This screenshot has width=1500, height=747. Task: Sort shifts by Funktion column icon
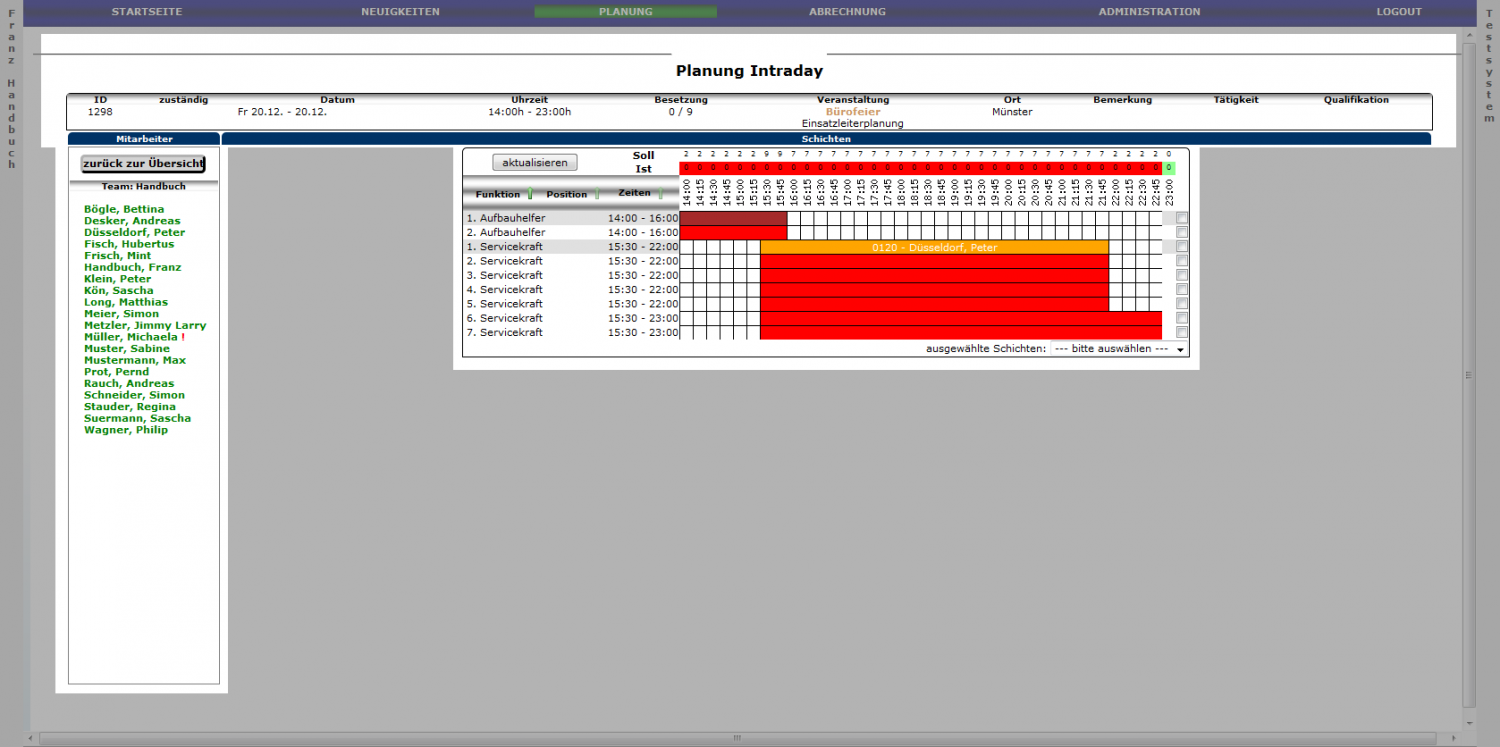coord(530,194)
